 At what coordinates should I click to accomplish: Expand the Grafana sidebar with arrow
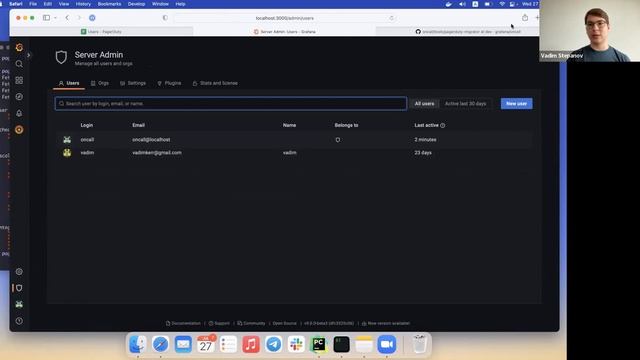click(x=29, y=55)
